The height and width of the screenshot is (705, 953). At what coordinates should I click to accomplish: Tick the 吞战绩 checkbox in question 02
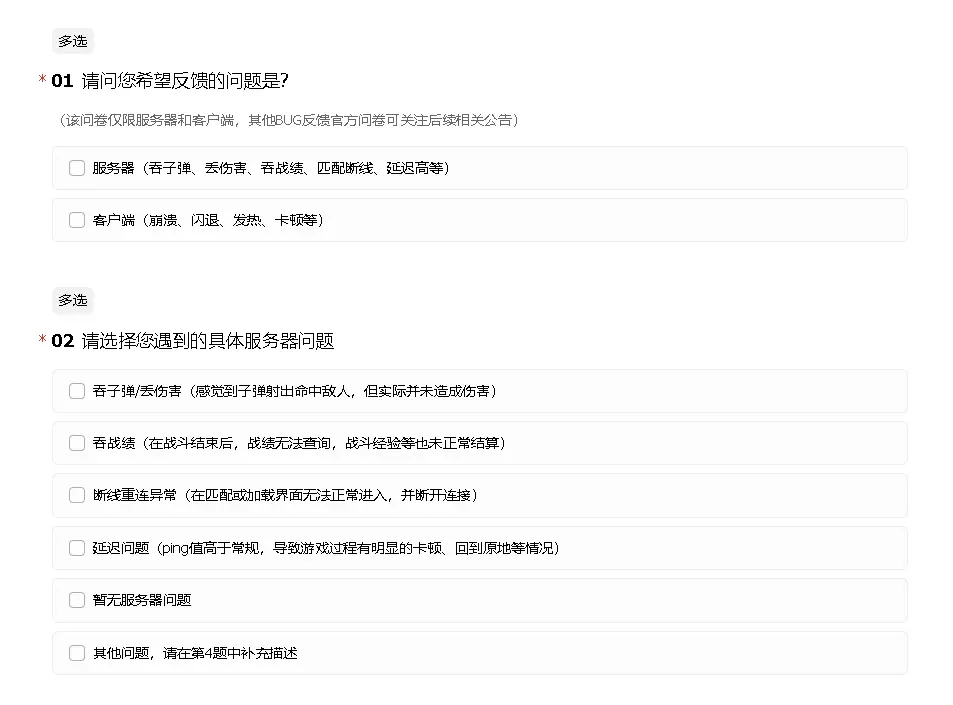tap(77, 443)
